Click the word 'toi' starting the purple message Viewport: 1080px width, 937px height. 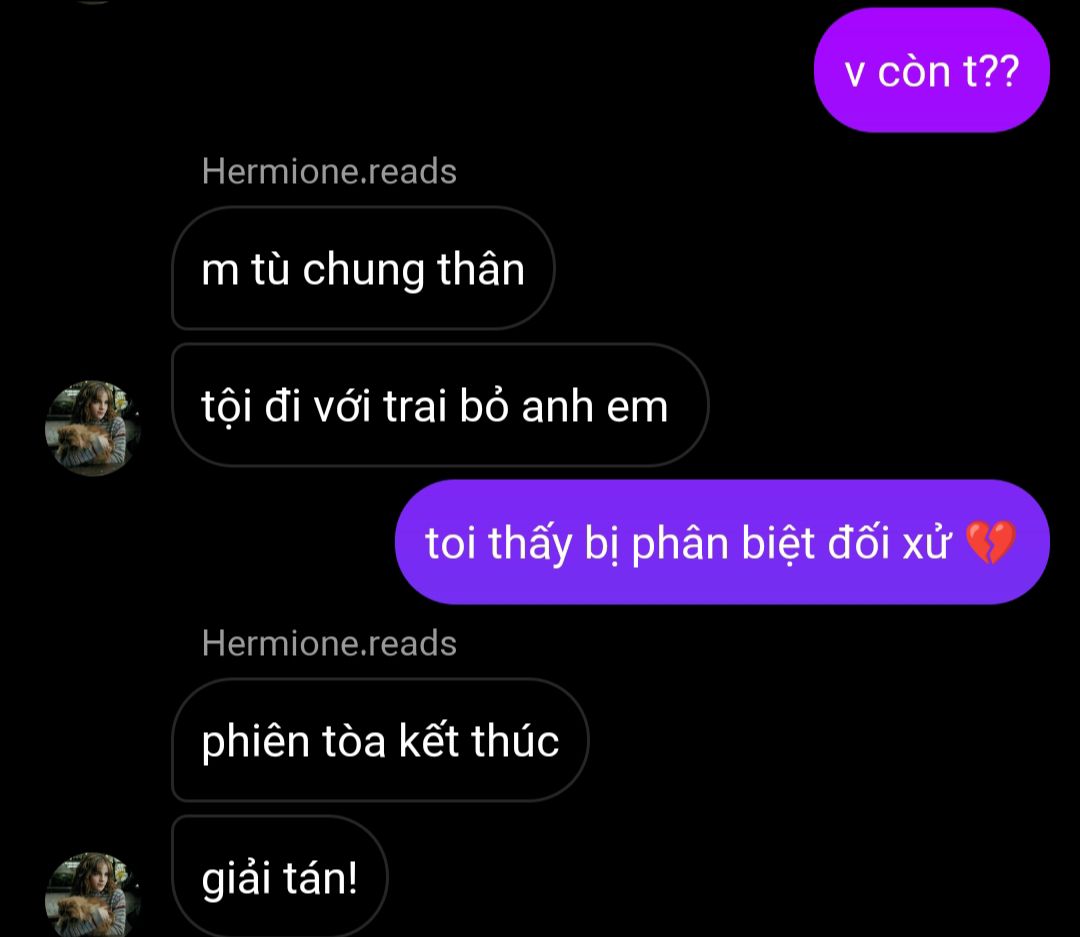pos(450,543)
